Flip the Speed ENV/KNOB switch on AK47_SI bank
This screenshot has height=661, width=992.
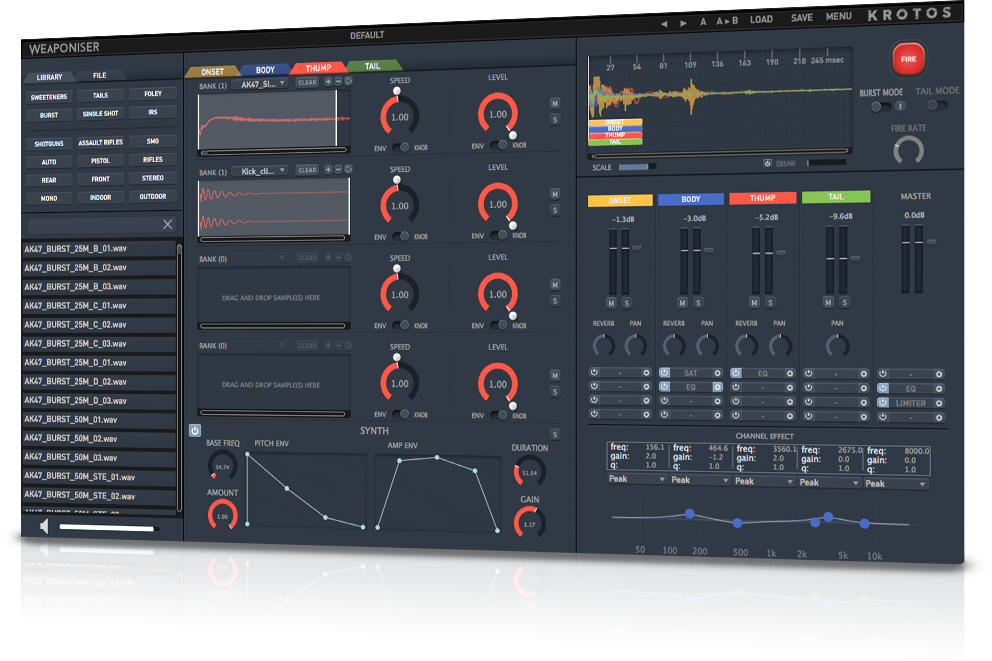click(x=400, y=147)
